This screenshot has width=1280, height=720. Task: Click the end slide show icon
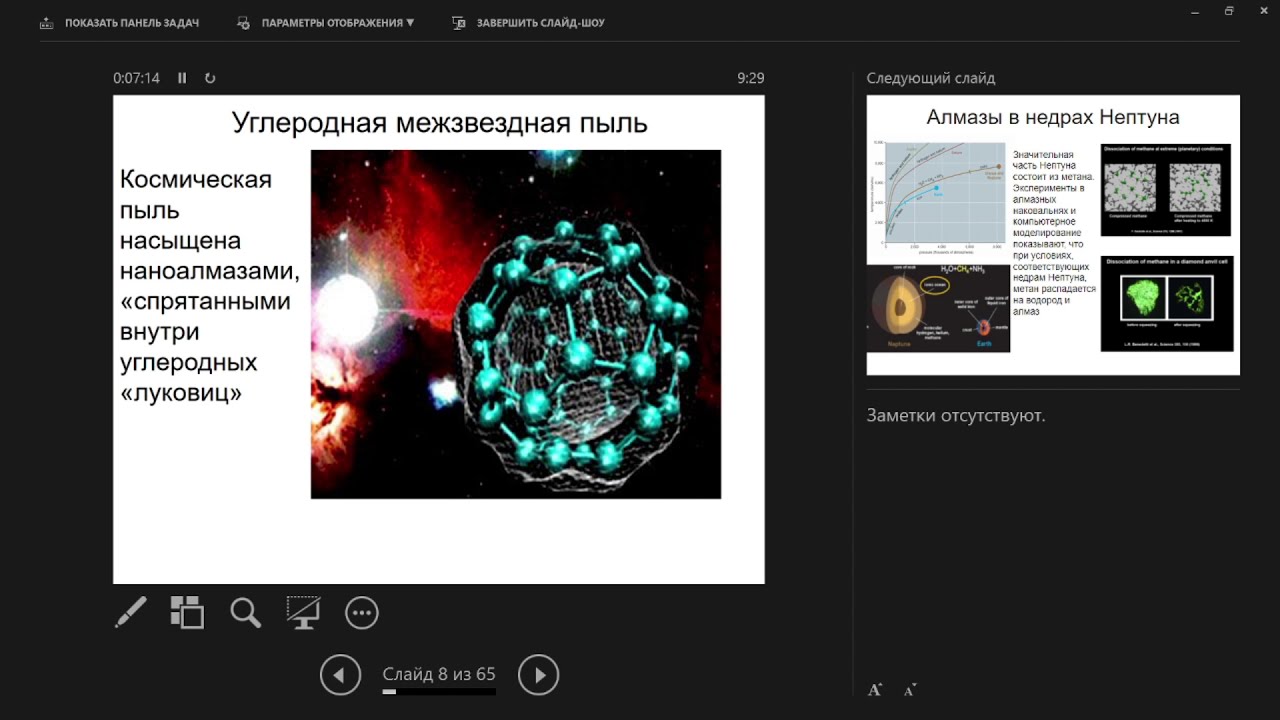pos(458,23)
